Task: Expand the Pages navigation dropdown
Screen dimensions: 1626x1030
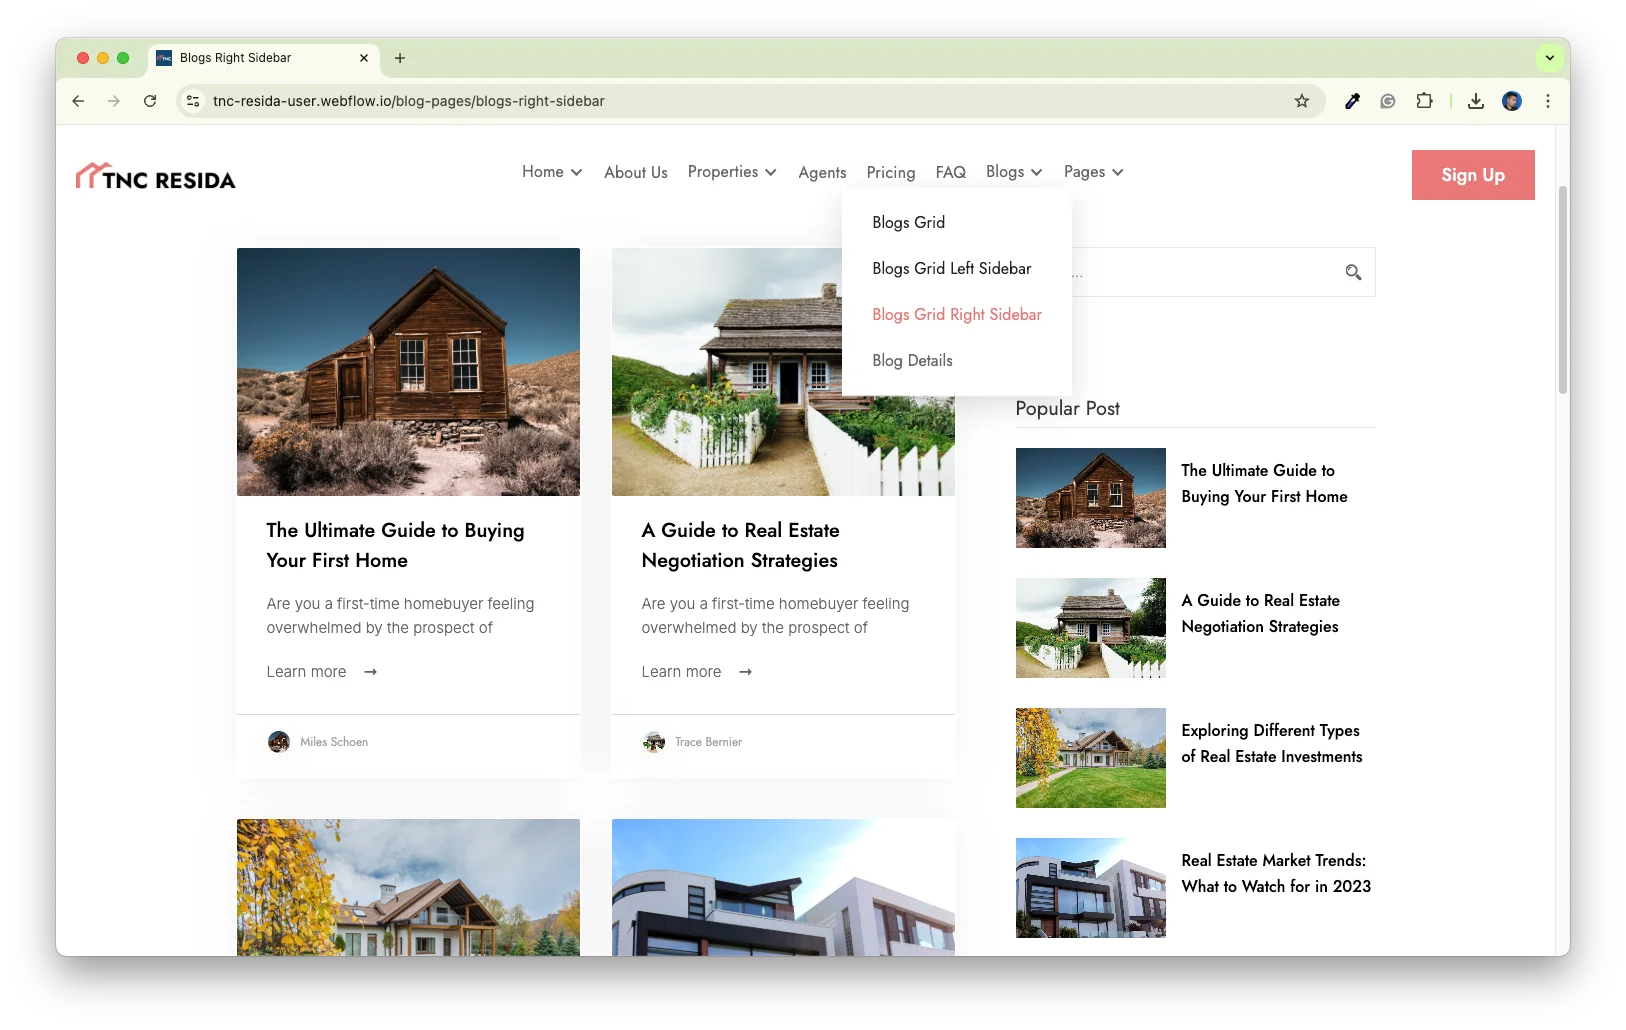Action: pyautogui.click(x=1093, y=172)
